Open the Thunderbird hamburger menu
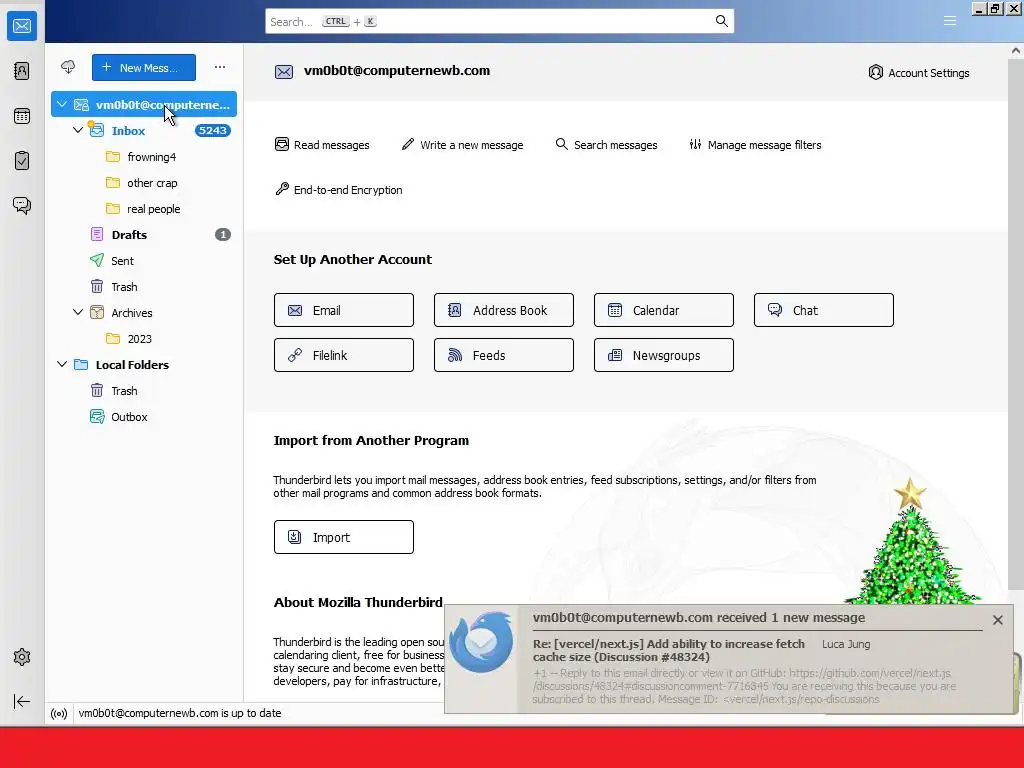This screenshot has height=768, width=1024. coord(950,21)
